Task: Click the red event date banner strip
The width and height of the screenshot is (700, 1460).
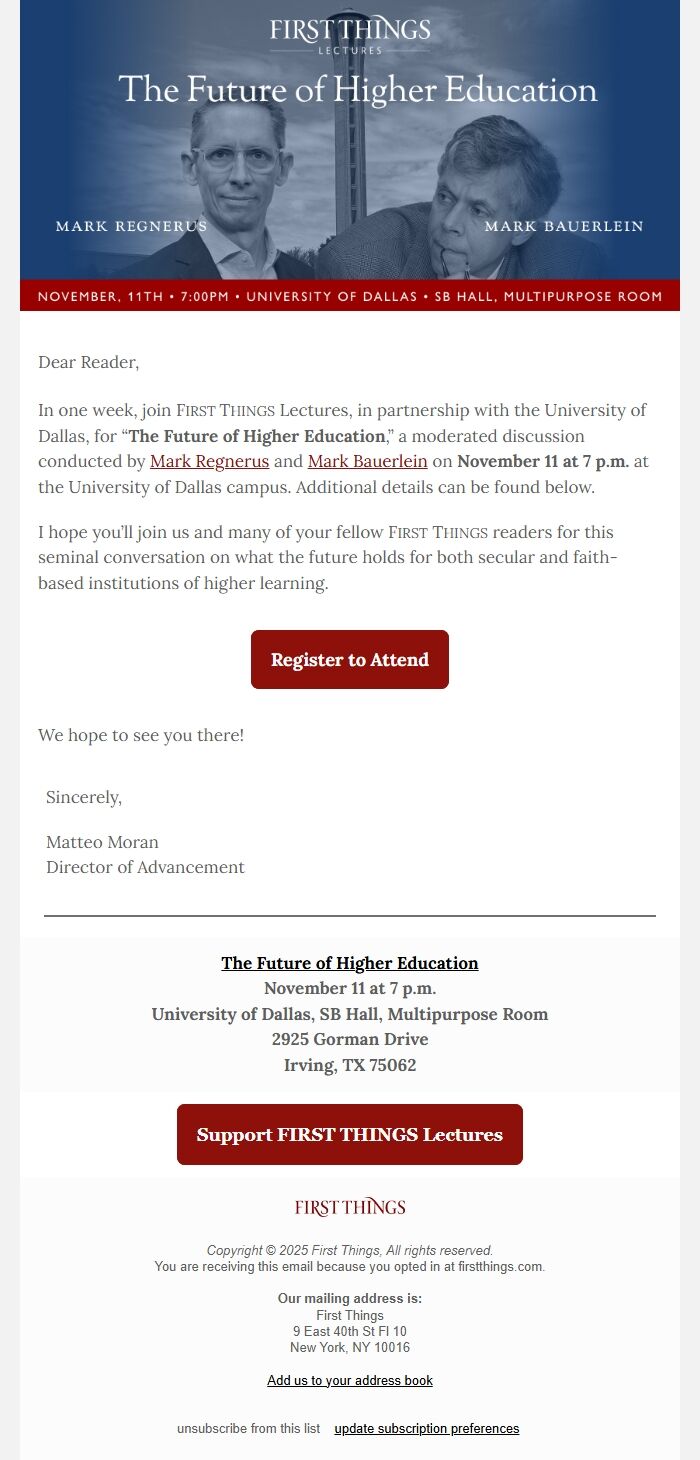Action: click(349, 296)
